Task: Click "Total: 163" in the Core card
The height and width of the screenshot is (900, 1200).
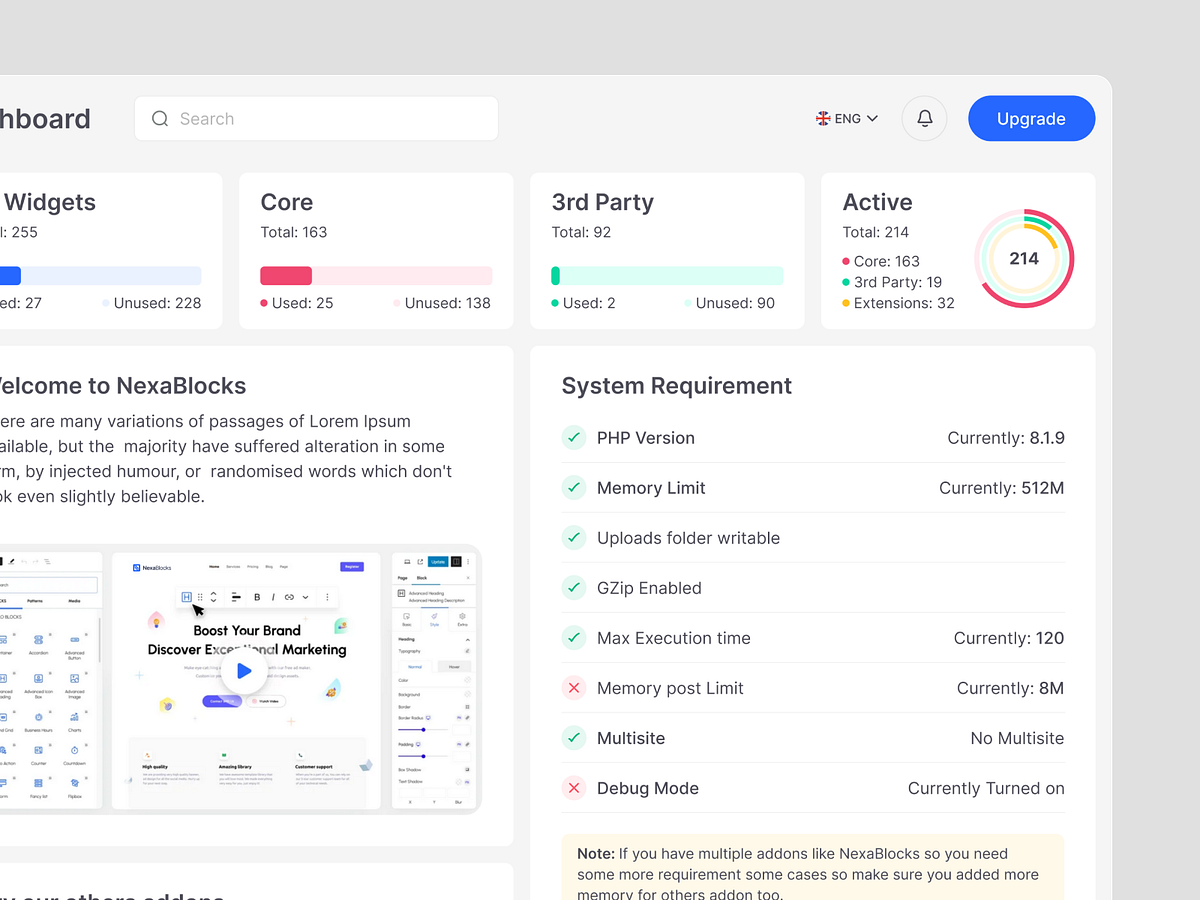Action: tap(294, 232)
